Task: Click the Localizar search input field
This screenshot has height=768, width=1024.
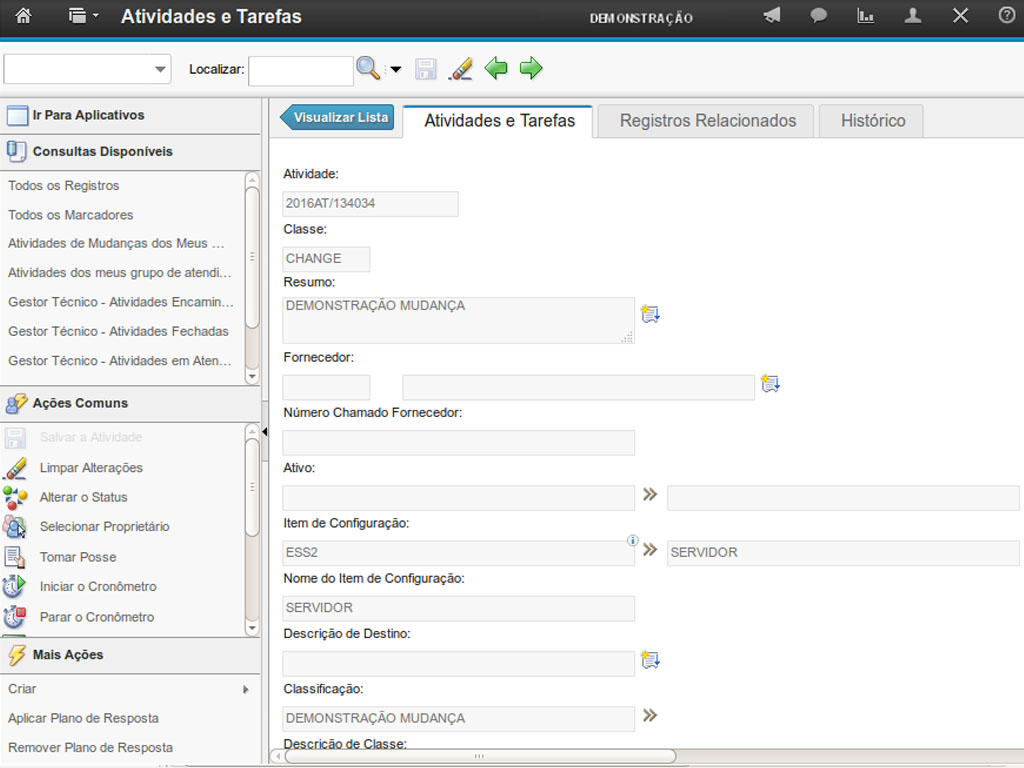Action: coord(300,70)
